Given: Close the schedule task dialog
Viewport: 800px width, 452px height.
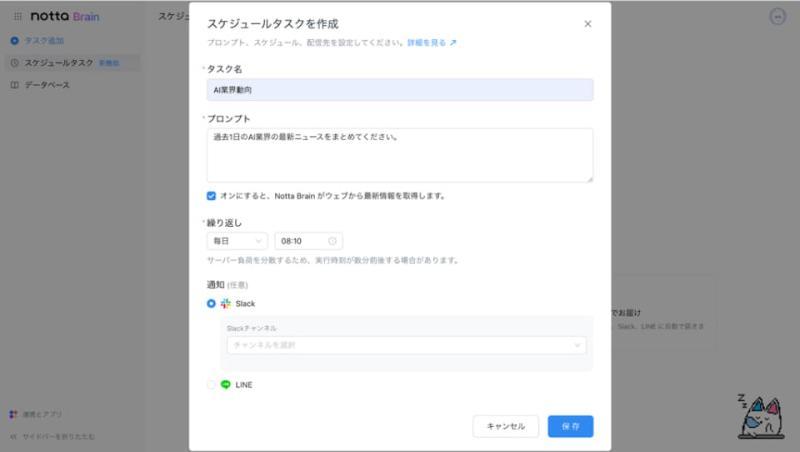Looking at the screenshot, I should tap(588, 24).
